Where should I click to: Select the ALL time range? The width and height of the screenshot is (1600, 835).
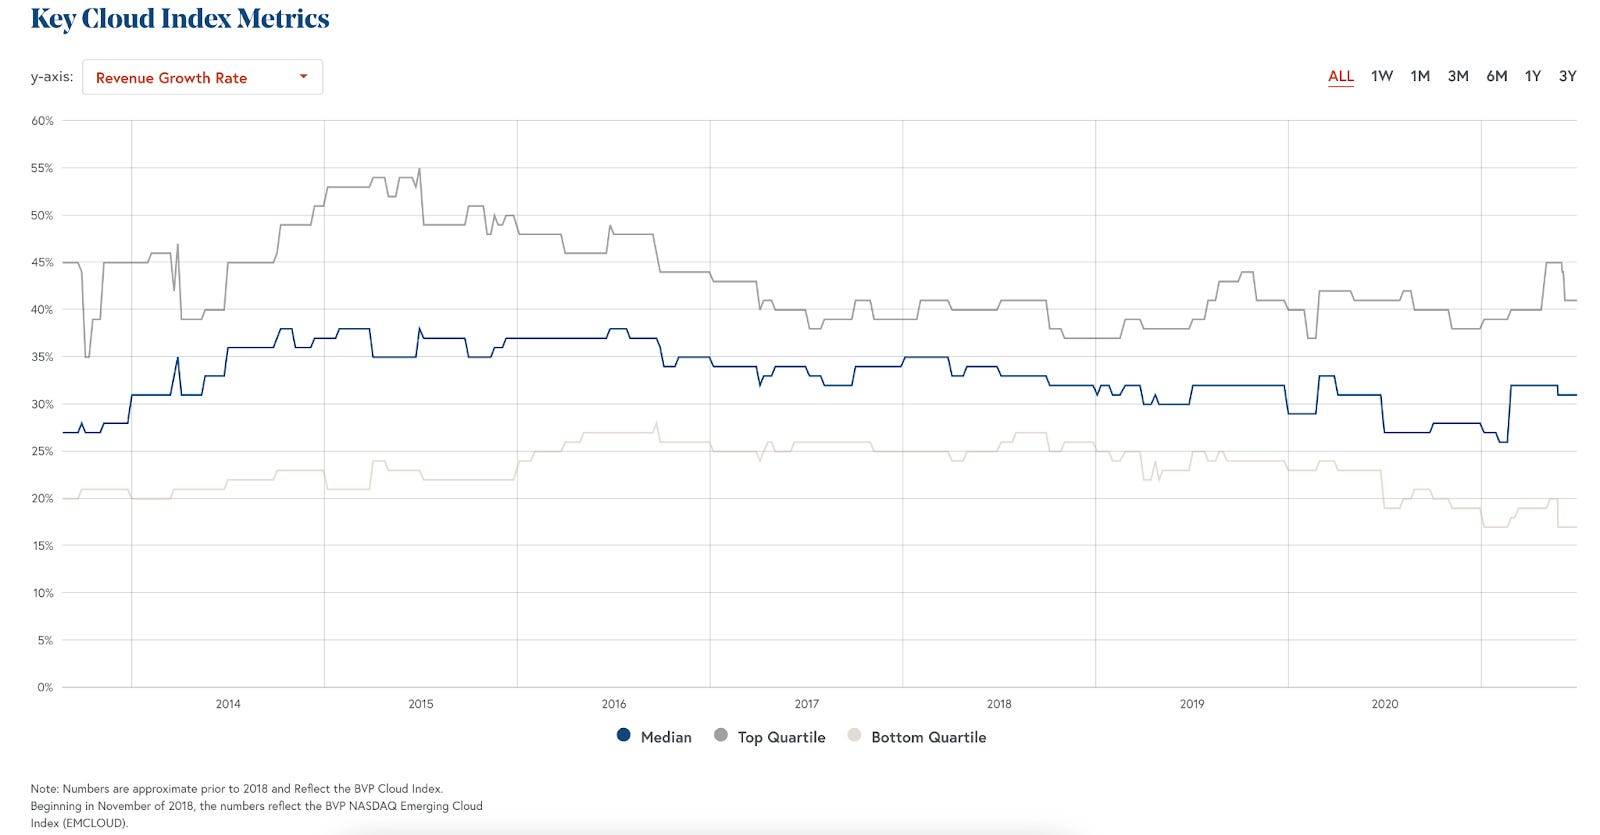pyautogui.click(x=1340, y=76)
